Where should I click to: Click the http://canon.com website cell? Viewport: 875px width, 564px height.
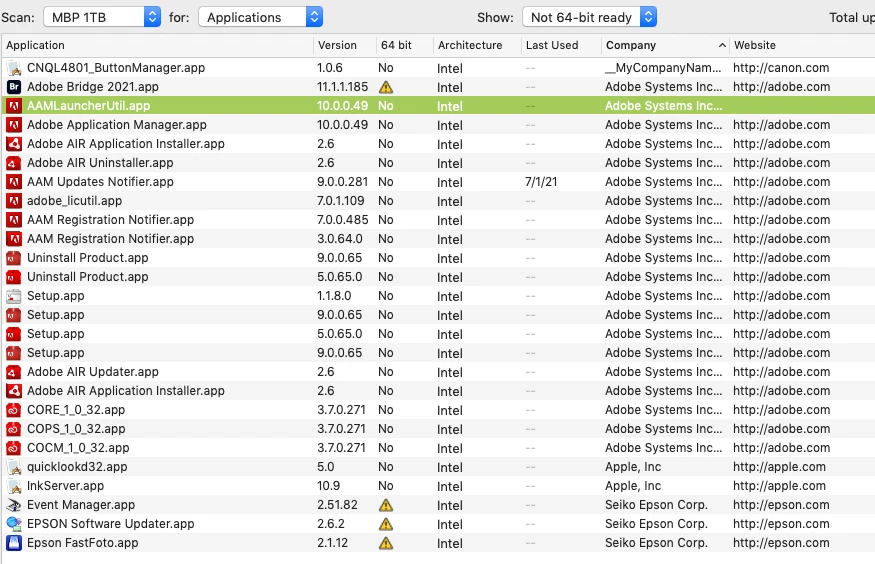[x=781, y=68]
